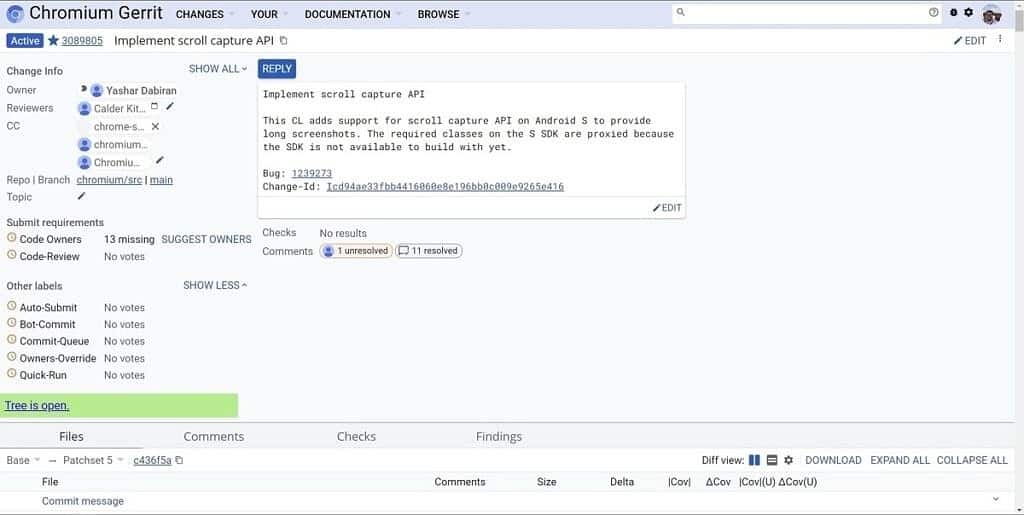Switch to unified diff view
The image size is (1024, 515).
pyautogui.click(x=771, y=460)
